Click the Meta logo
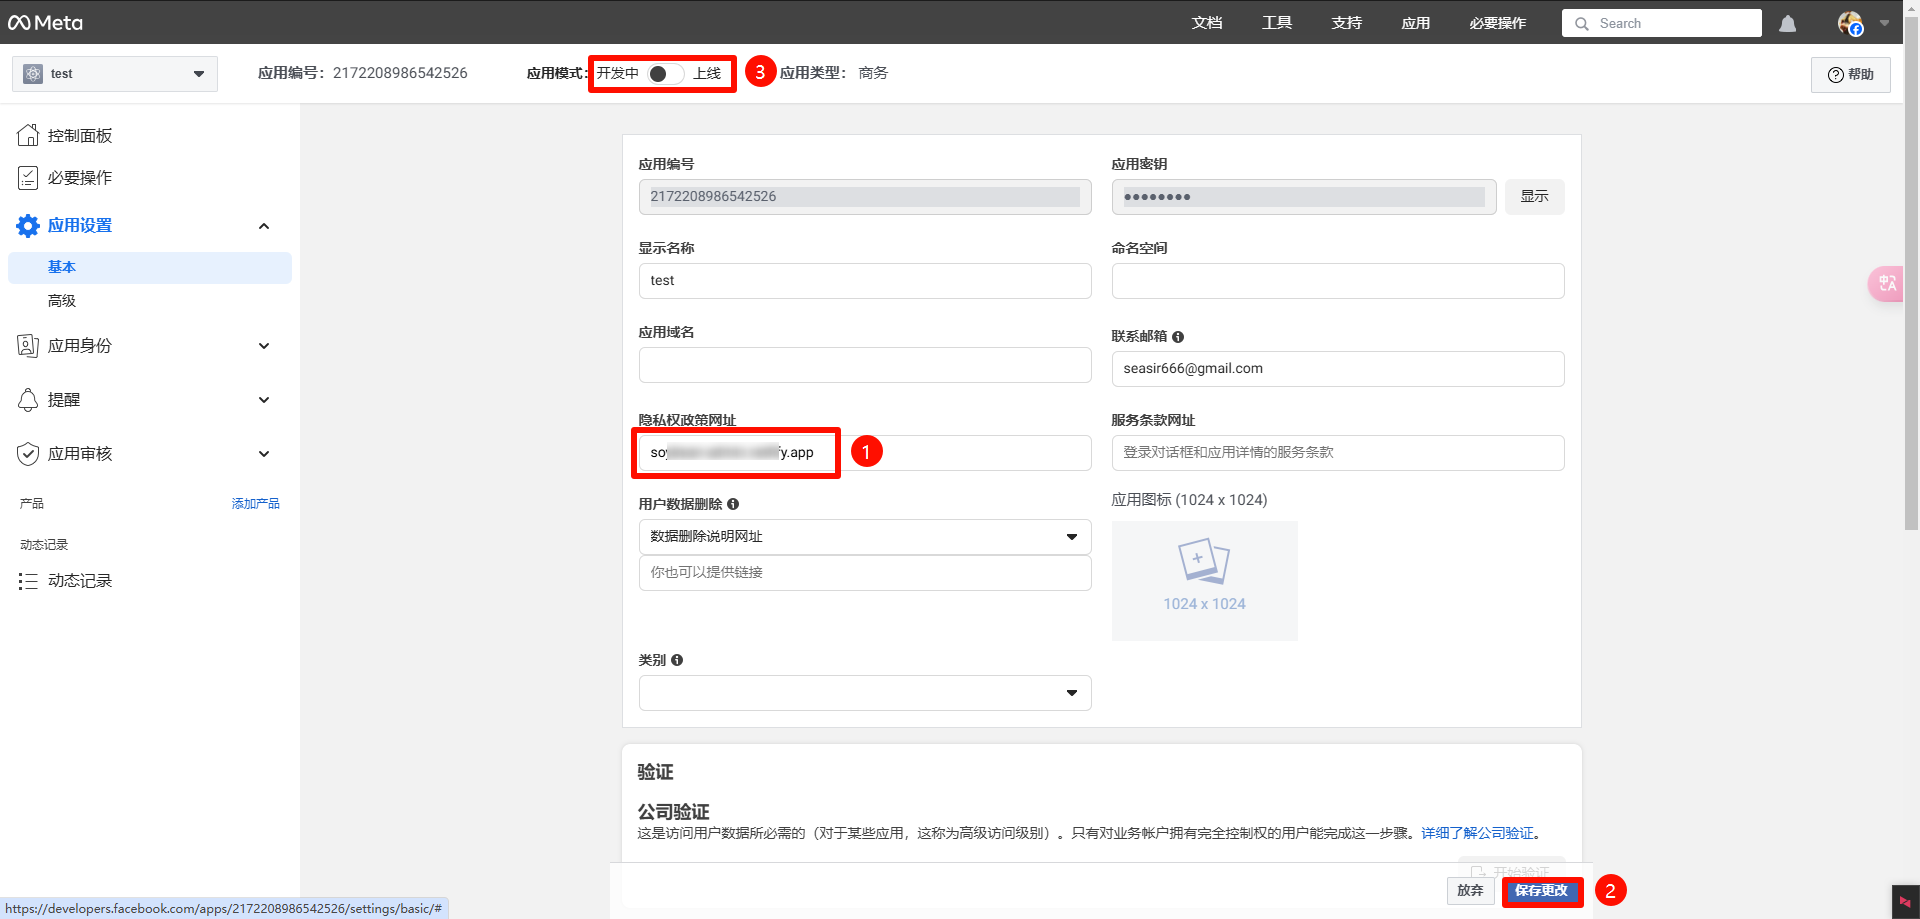This screenshot has height=919, width=1920. [46, 23]
